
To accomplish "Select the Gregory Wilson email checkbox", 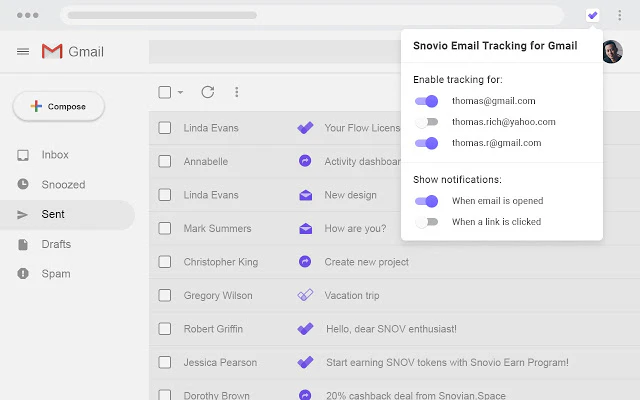I will [x=164, y=295].
